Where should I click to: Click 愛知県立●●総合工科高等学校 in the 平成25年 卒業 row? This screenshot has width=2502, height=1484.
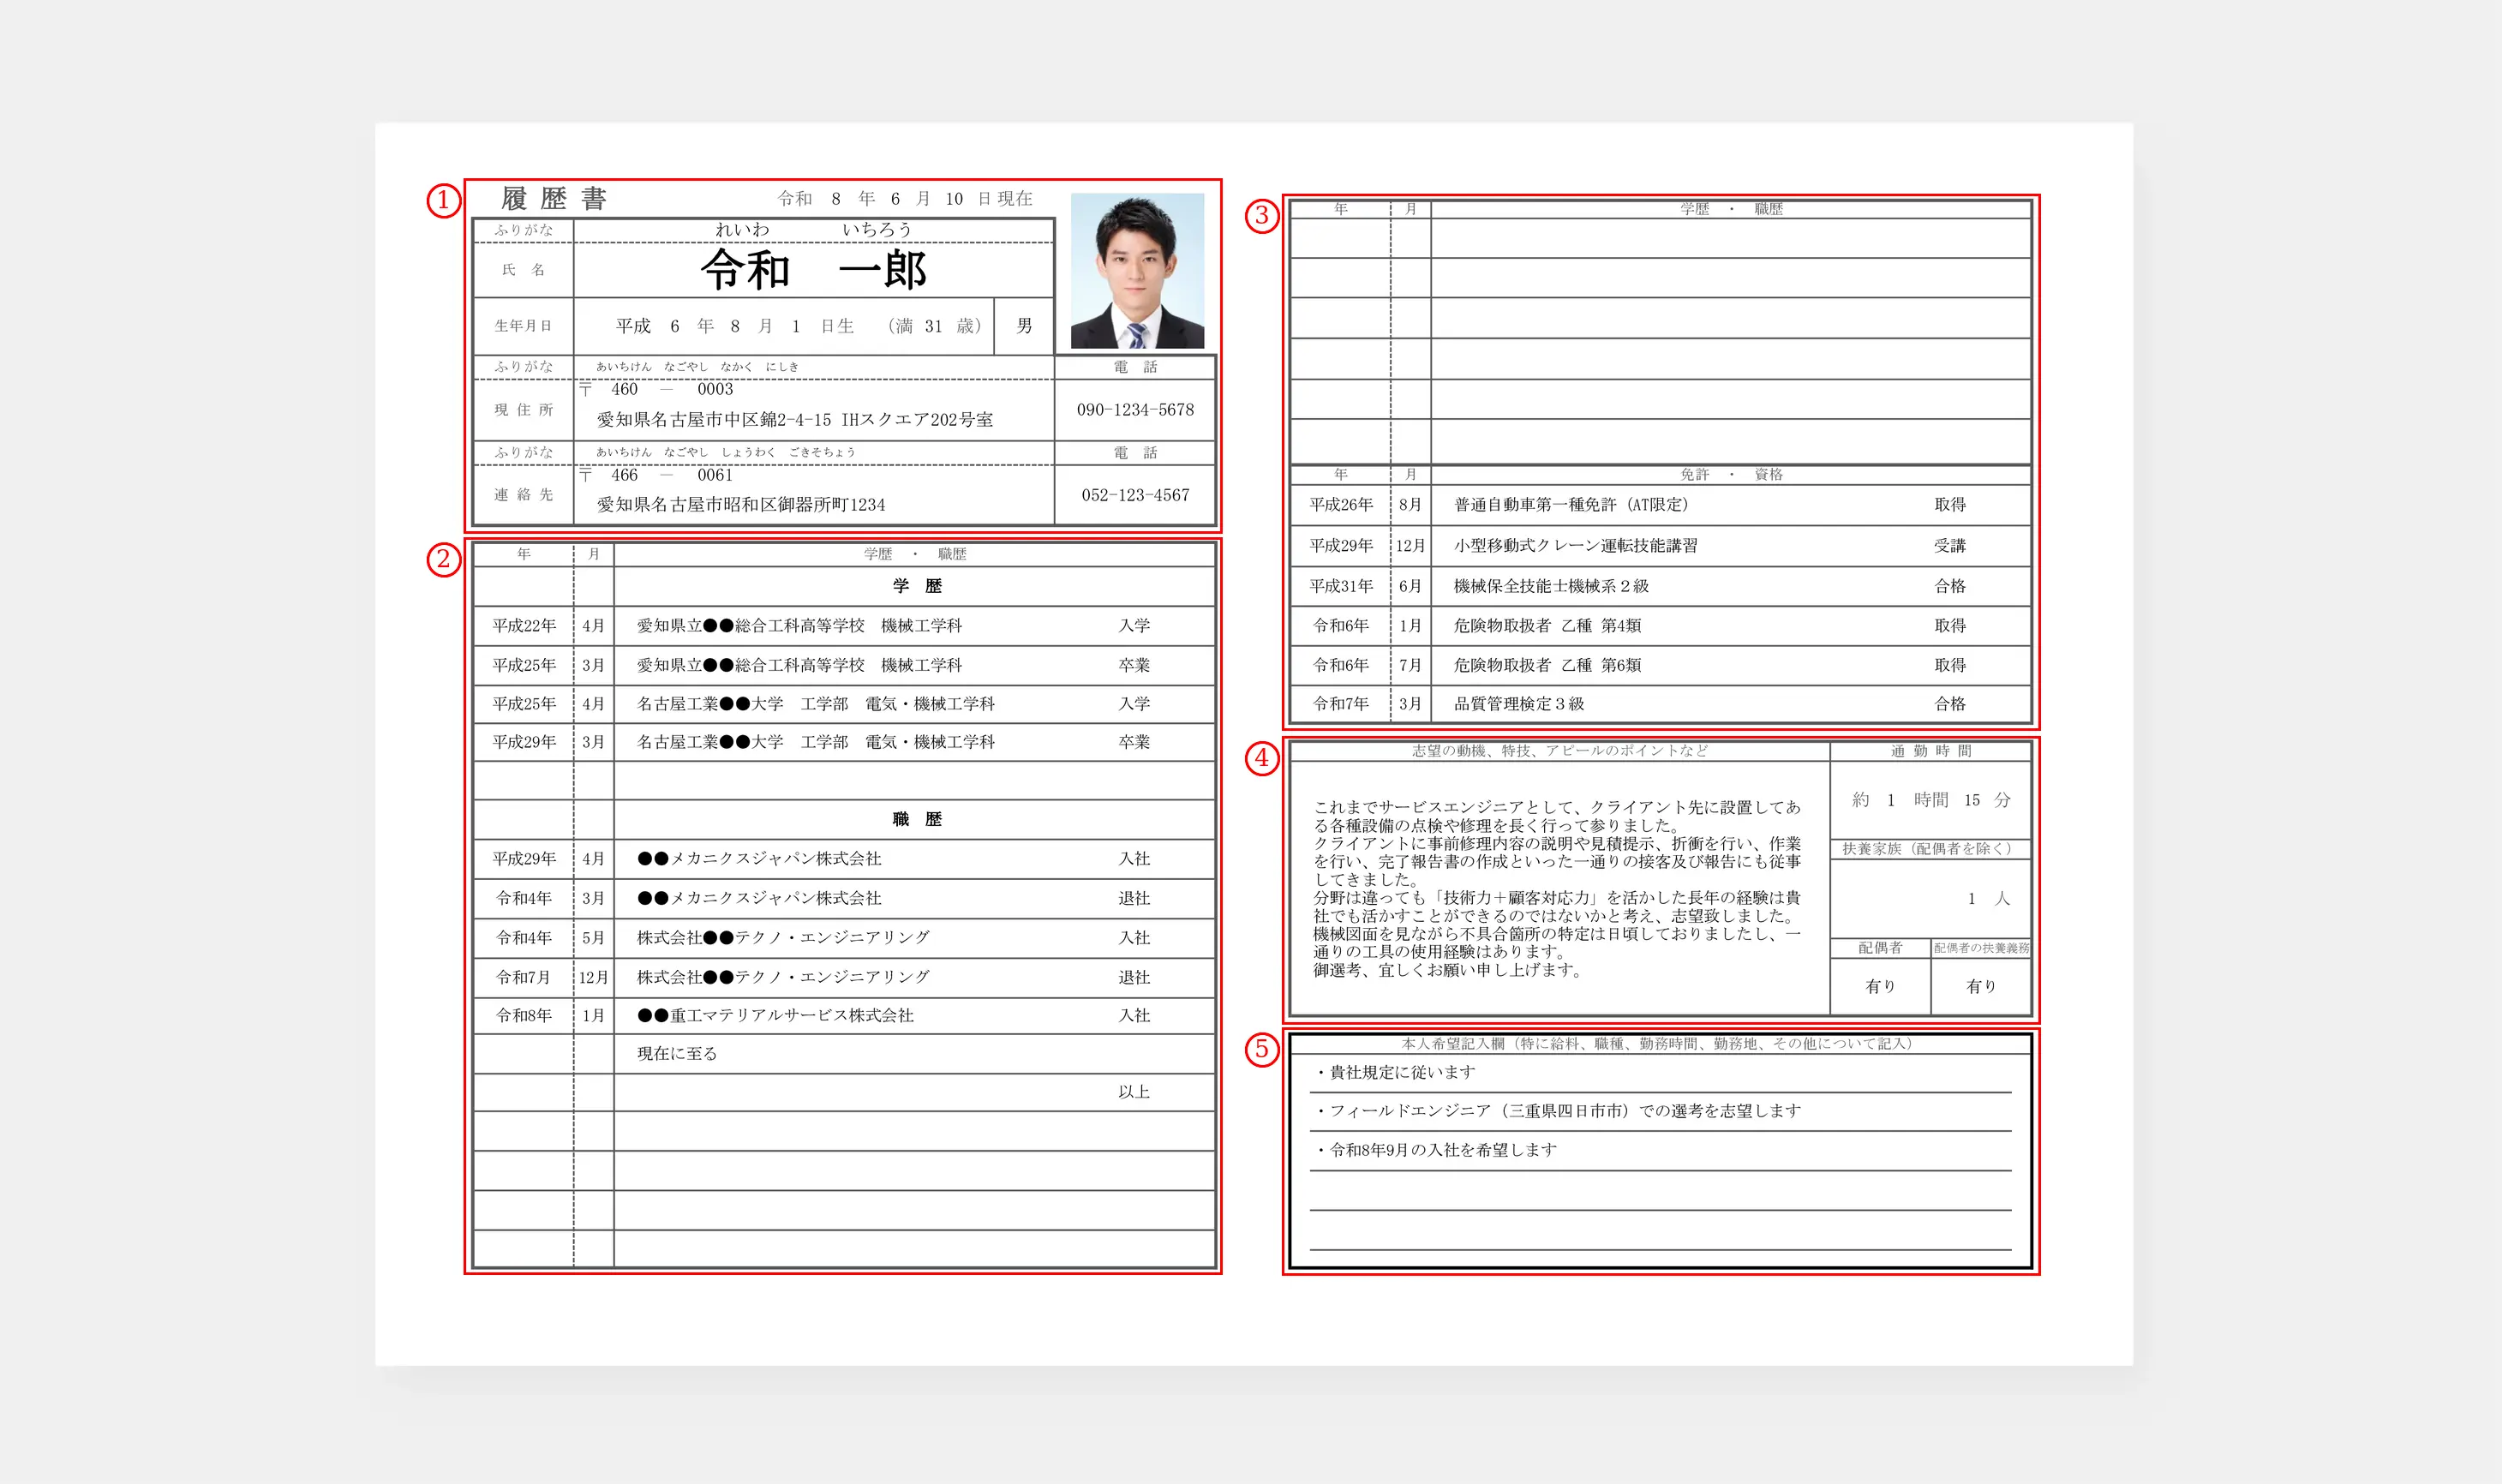[x=751, y=665]
